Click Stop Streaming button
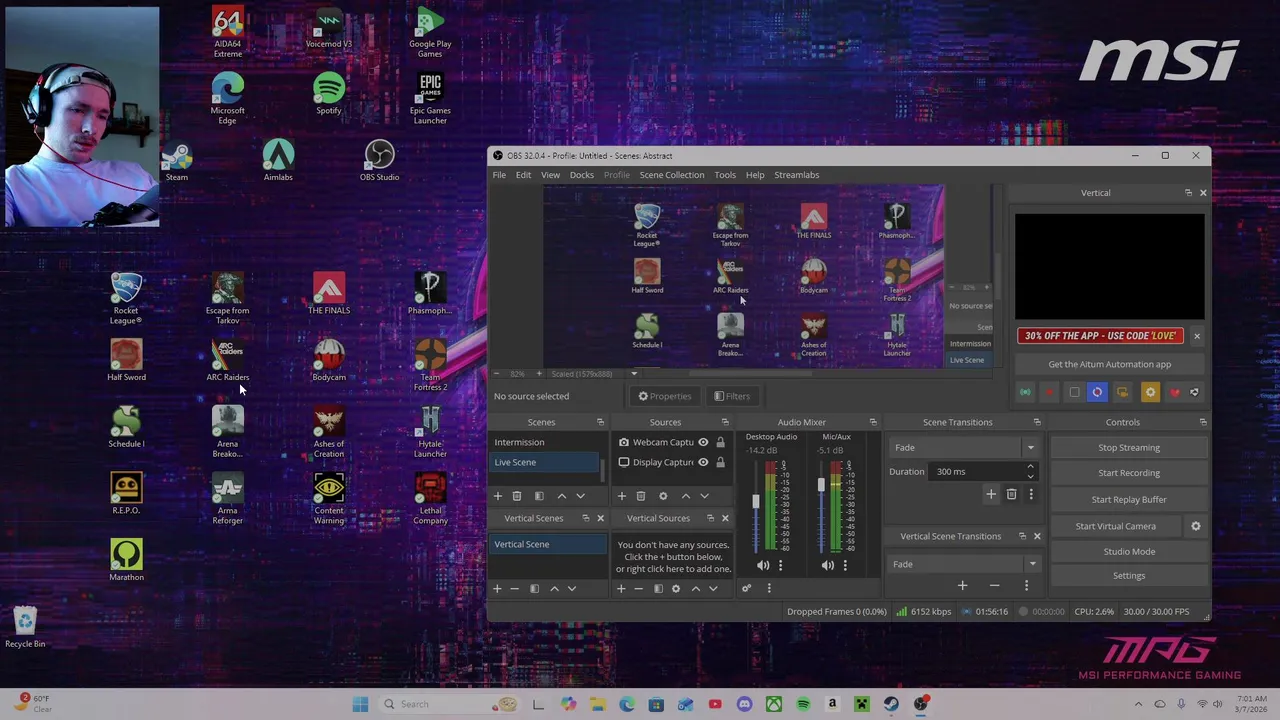 point(1129,447)
